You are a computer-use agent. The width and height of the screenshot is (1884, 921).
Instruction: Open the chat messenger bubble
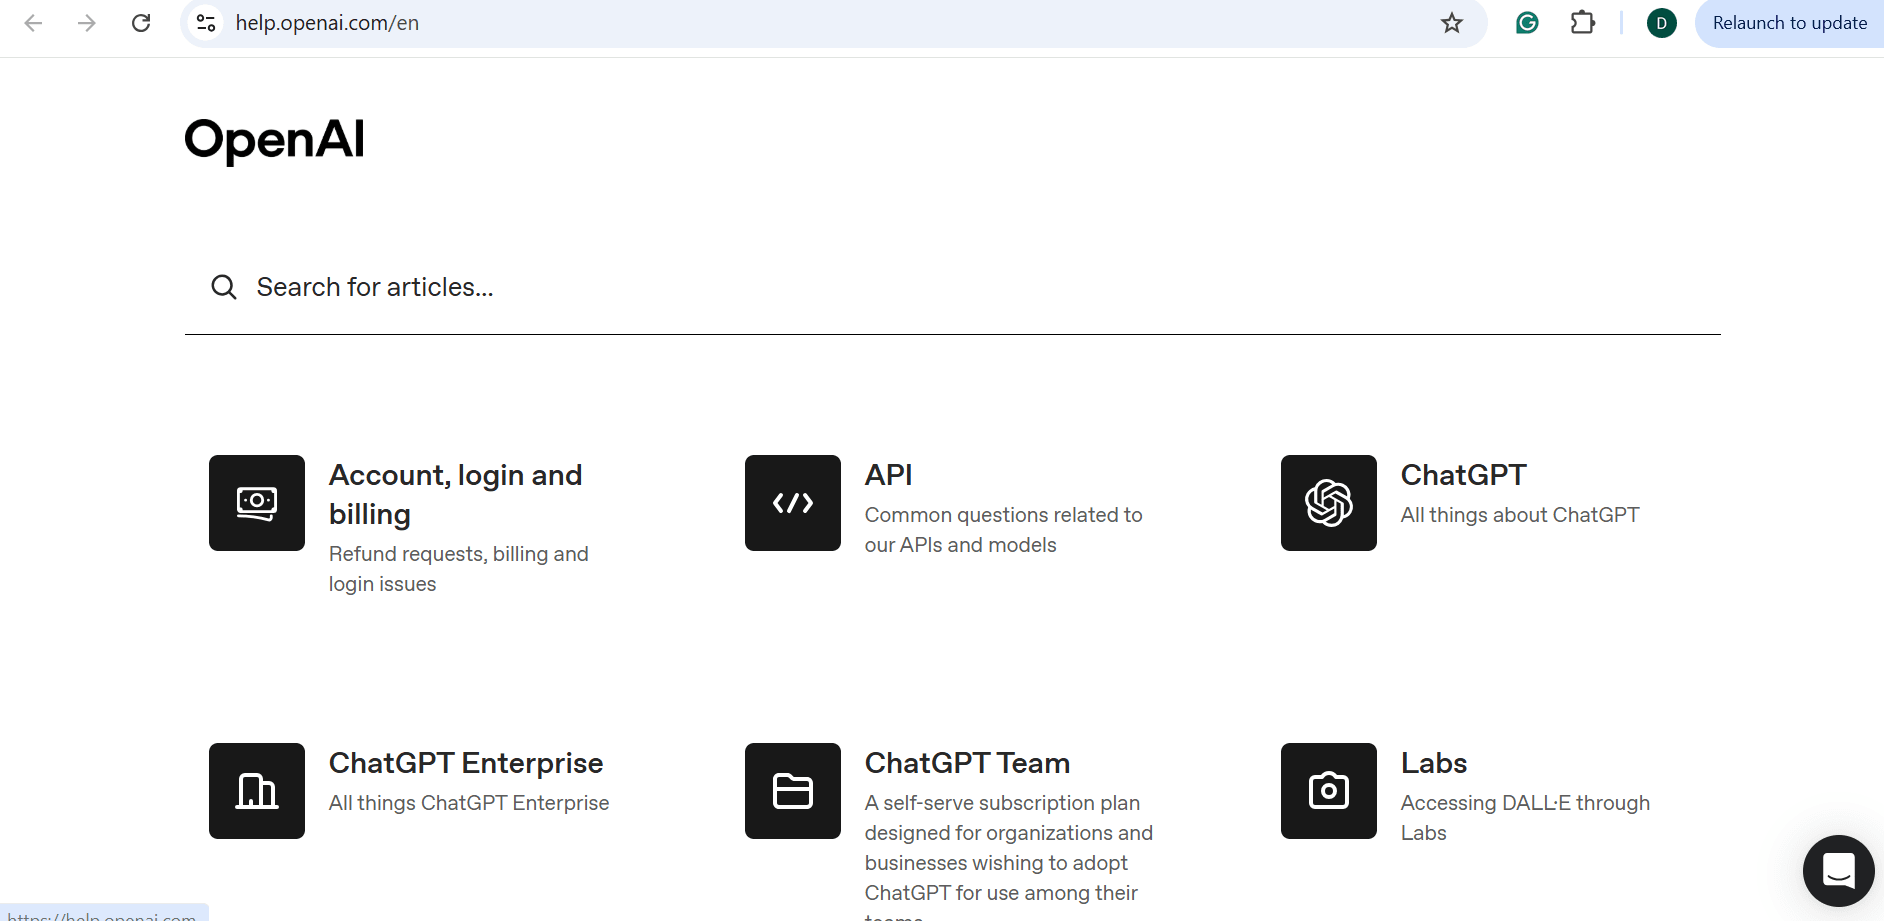1838,871
